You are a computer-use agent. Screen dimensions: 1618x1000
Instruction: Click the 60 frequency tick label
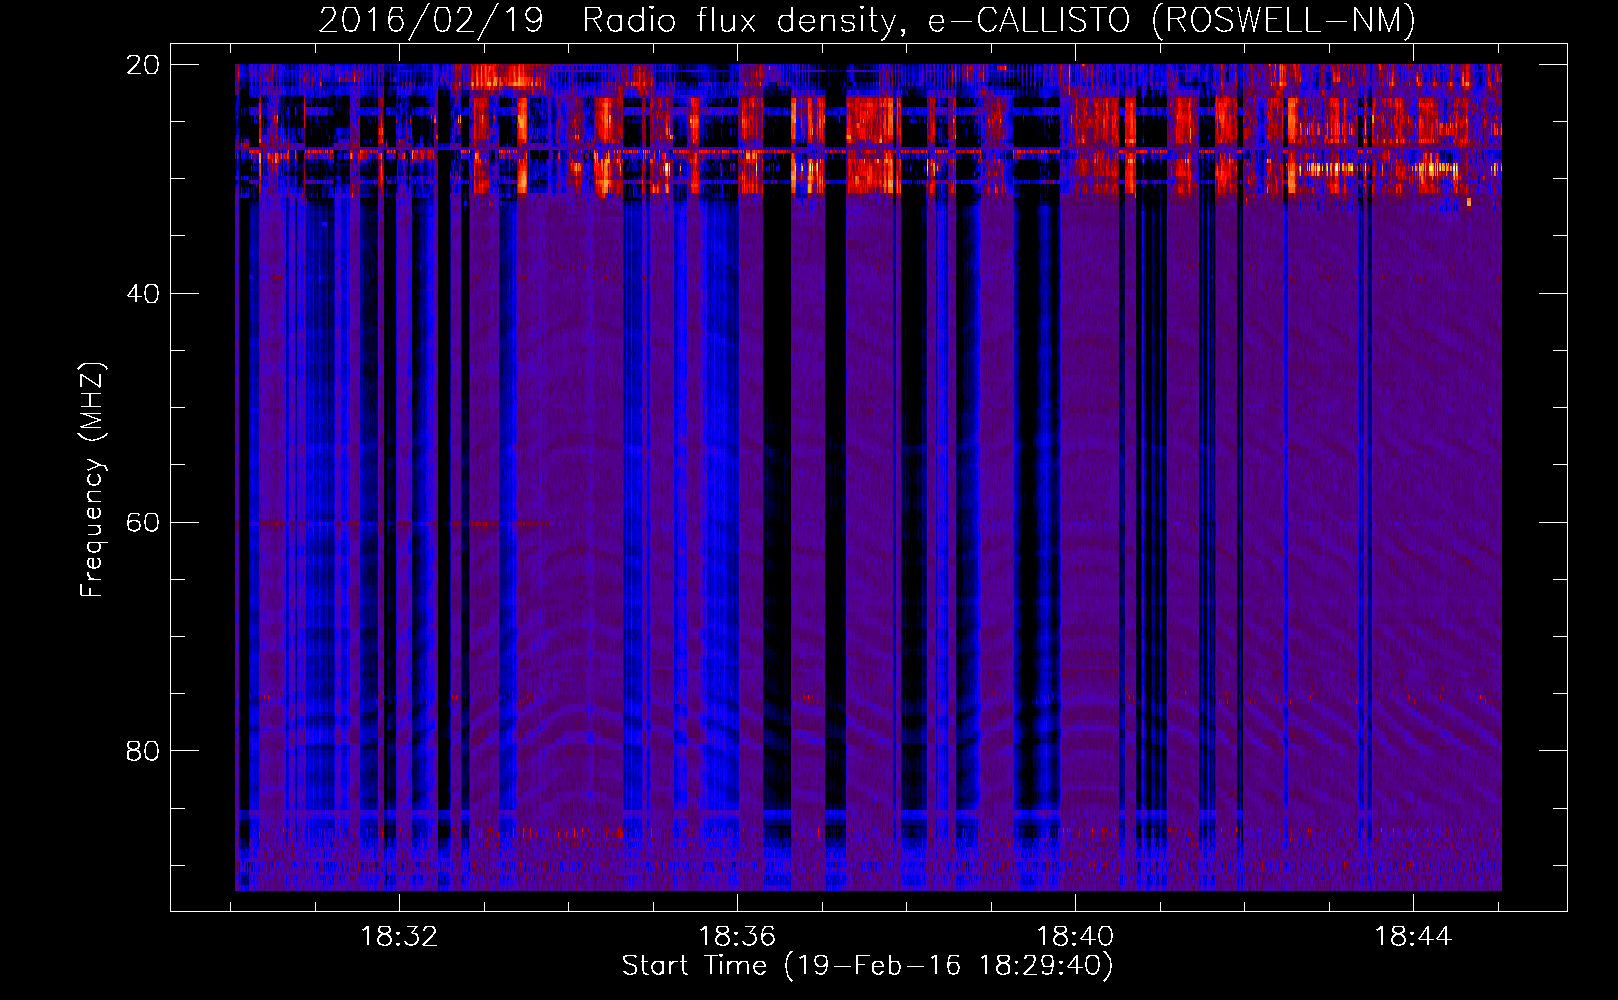tap(143, 523)
